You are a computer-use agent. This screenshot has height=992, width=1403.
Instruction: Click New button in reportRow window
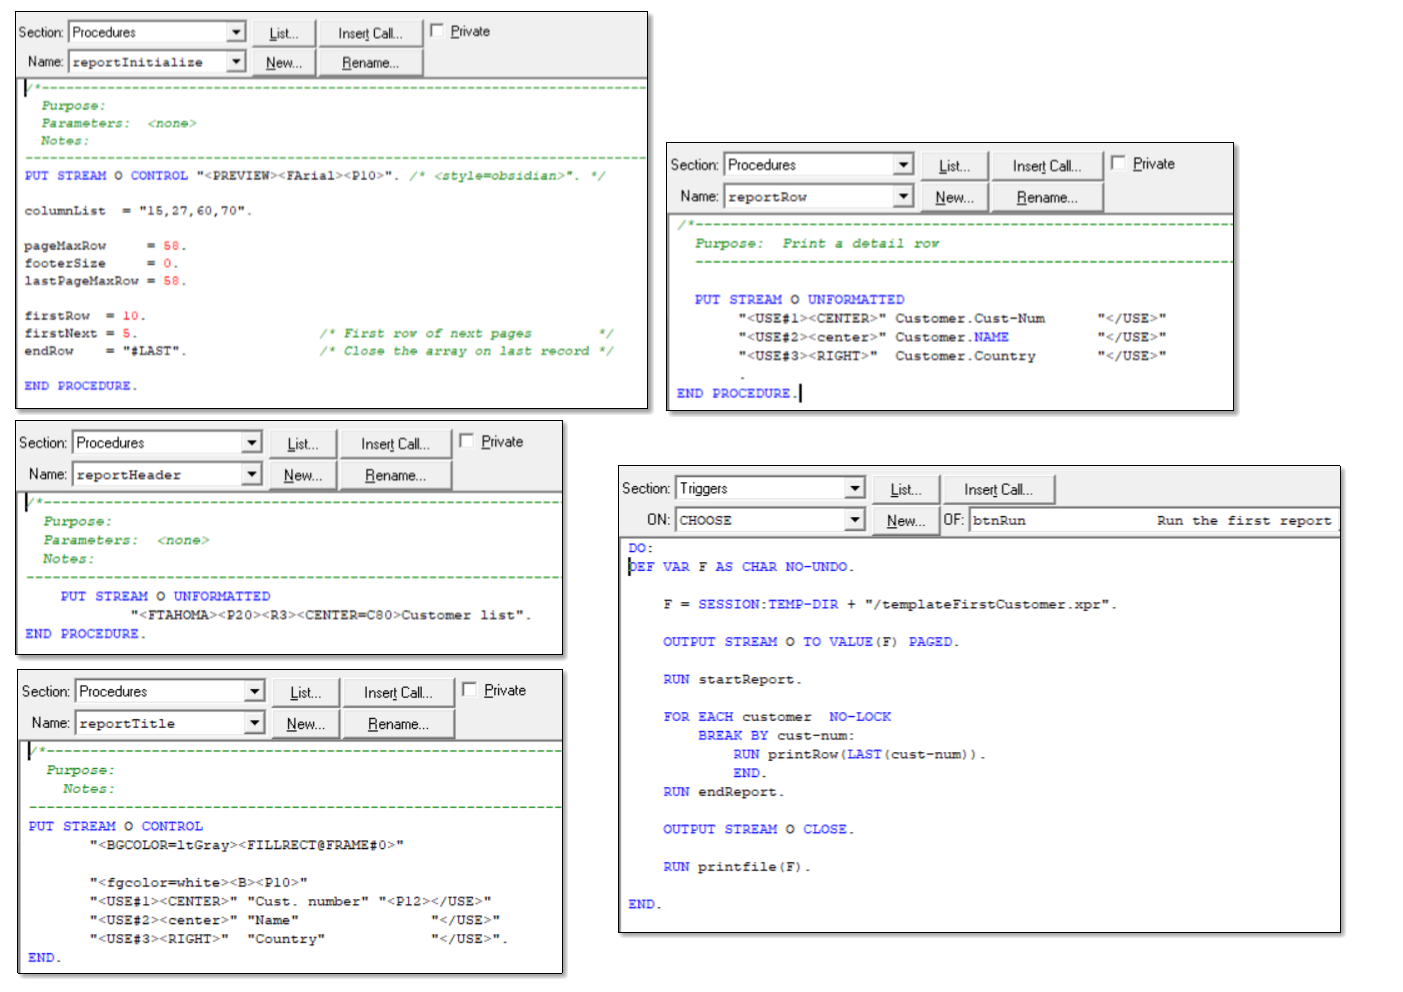[x=954, y=198]
